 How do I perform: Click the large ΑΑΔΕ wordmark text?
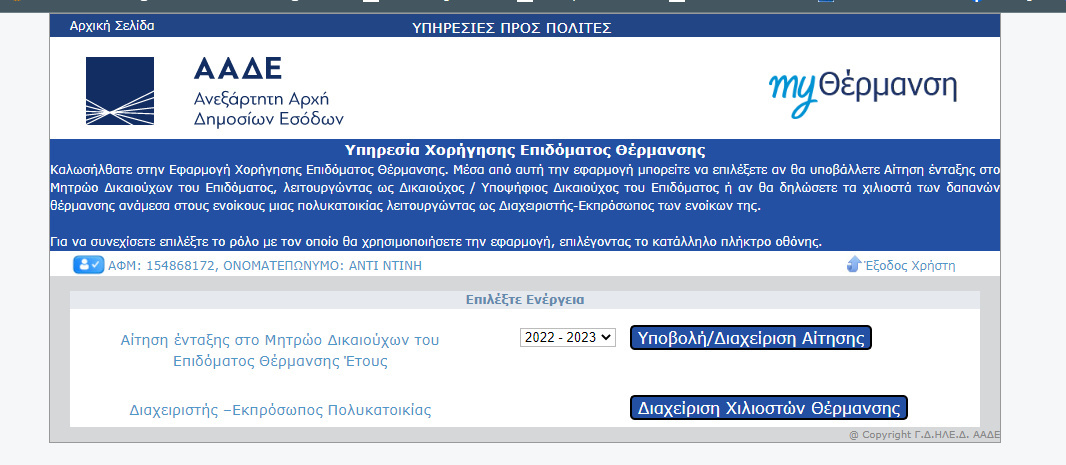(x=238, y=68)
